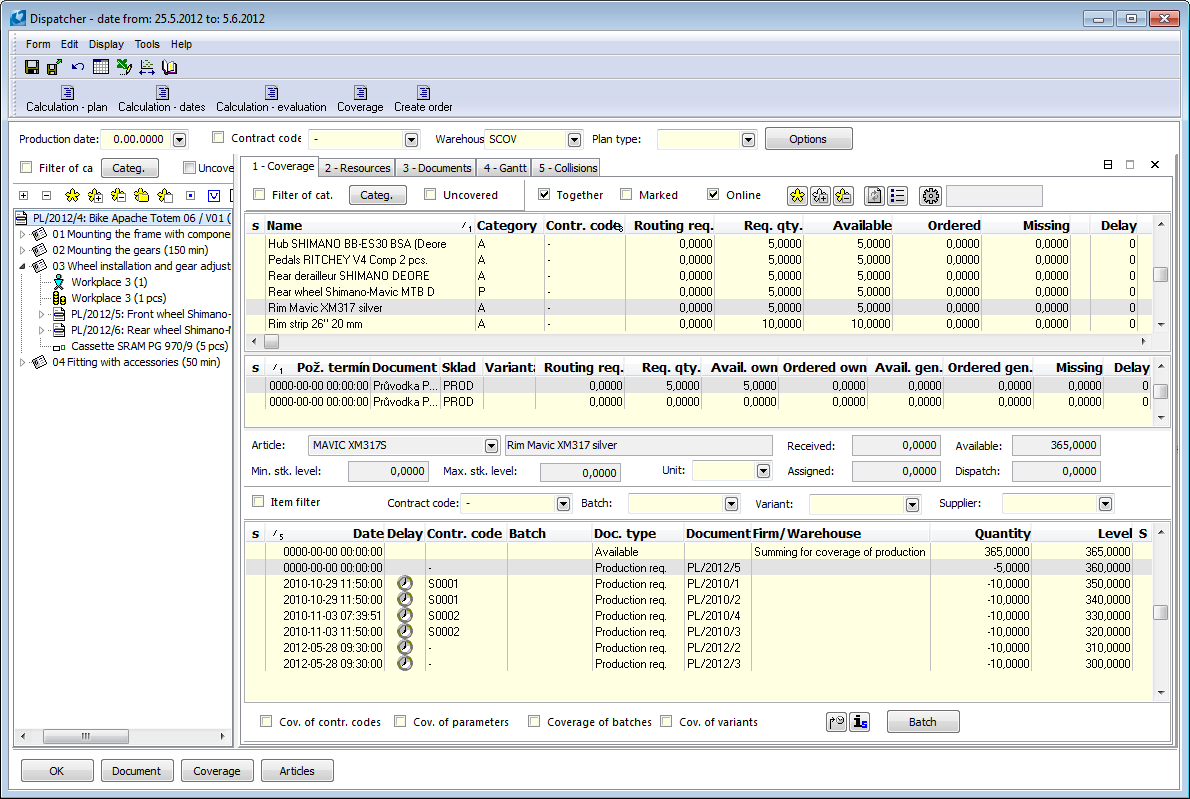Check the Marked checkbox
Viewport: 1190px width, 799px height.
626,194
